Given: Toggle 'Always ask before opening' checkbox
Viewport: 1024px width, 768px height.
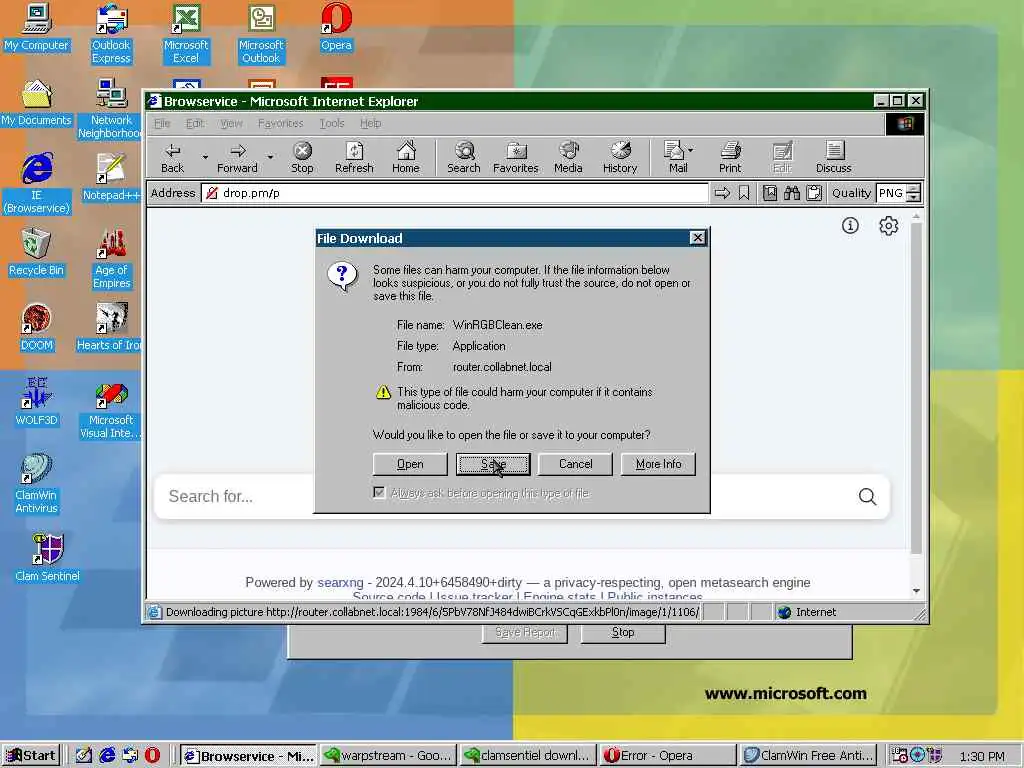Looking at the screenshot, I should (x=379, y=492).
